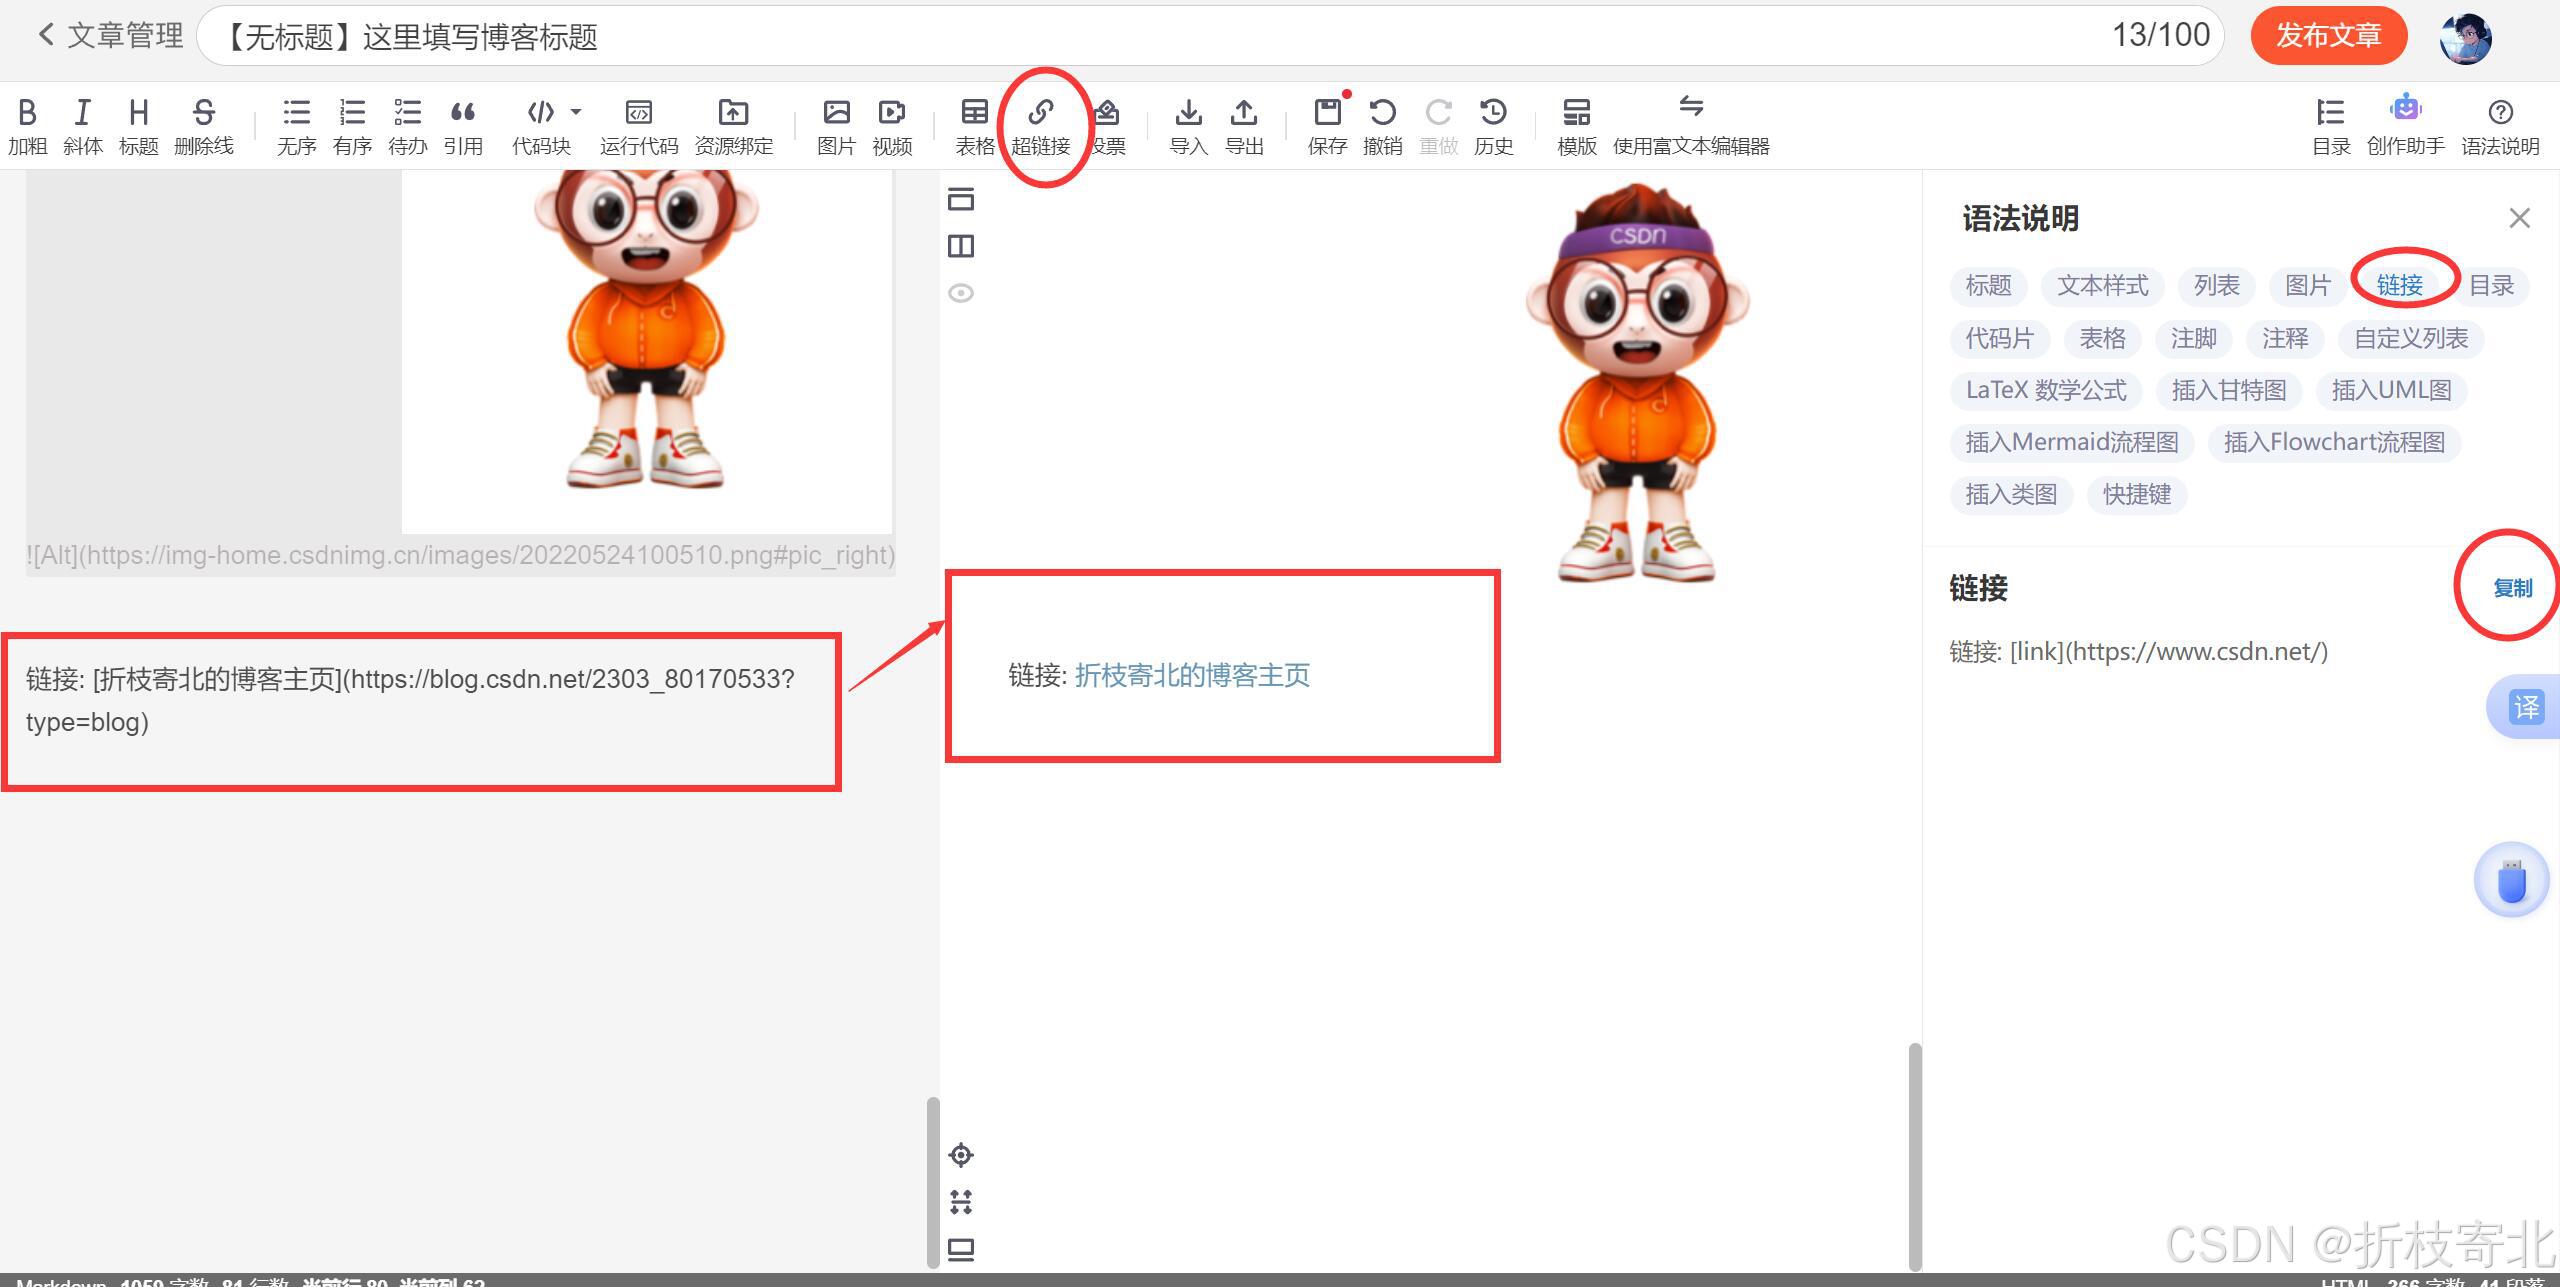The height and width of the screenshot is (1287, 2560).
Task: Insert code block (代码块)
Action: 541,126
